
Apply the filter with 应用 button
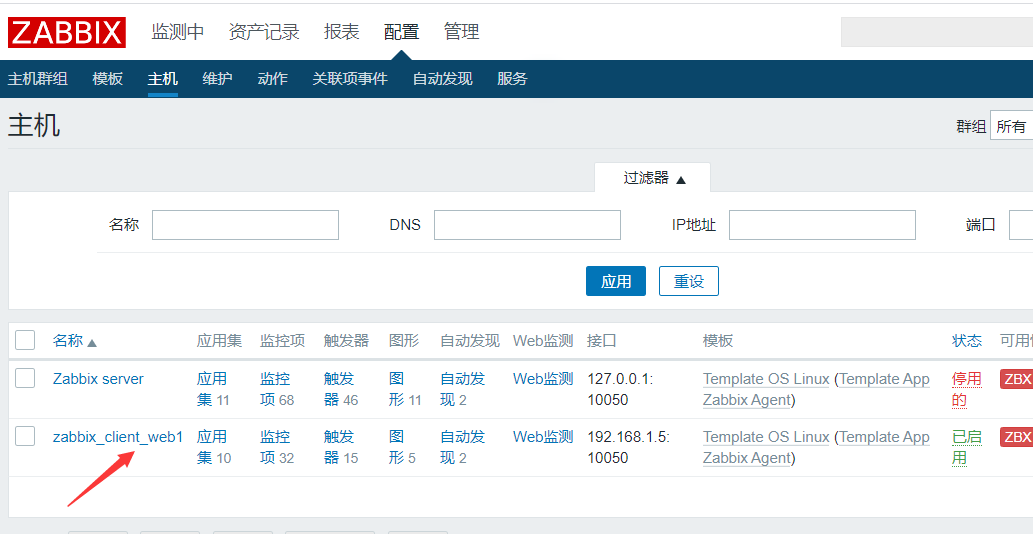616,281
